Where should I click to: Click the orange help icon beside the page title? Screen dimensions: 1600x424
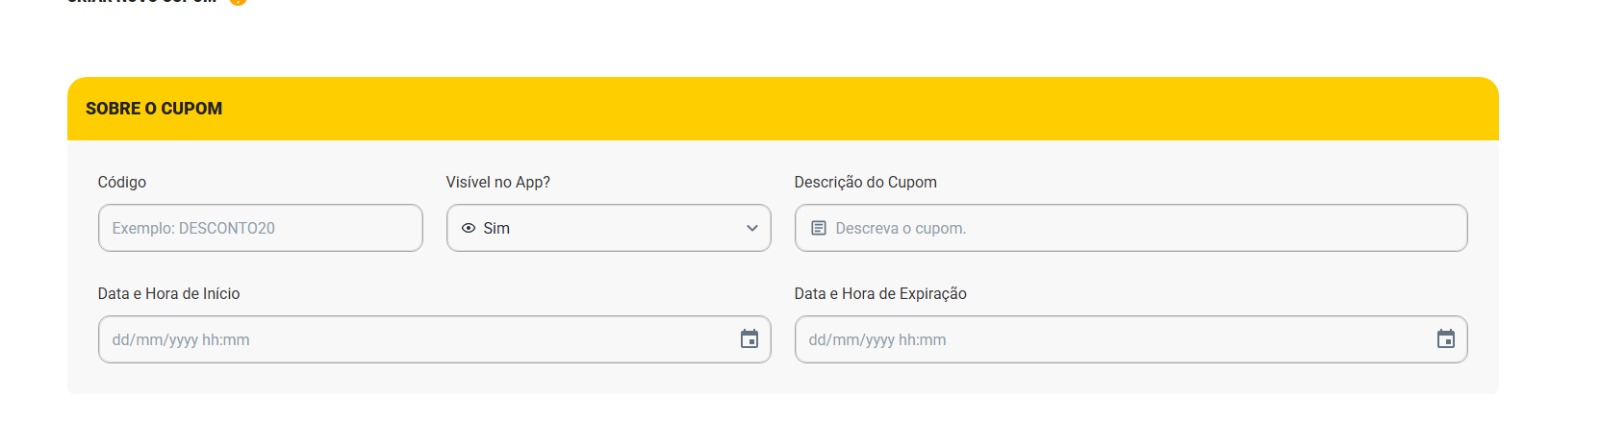point(238,2)
